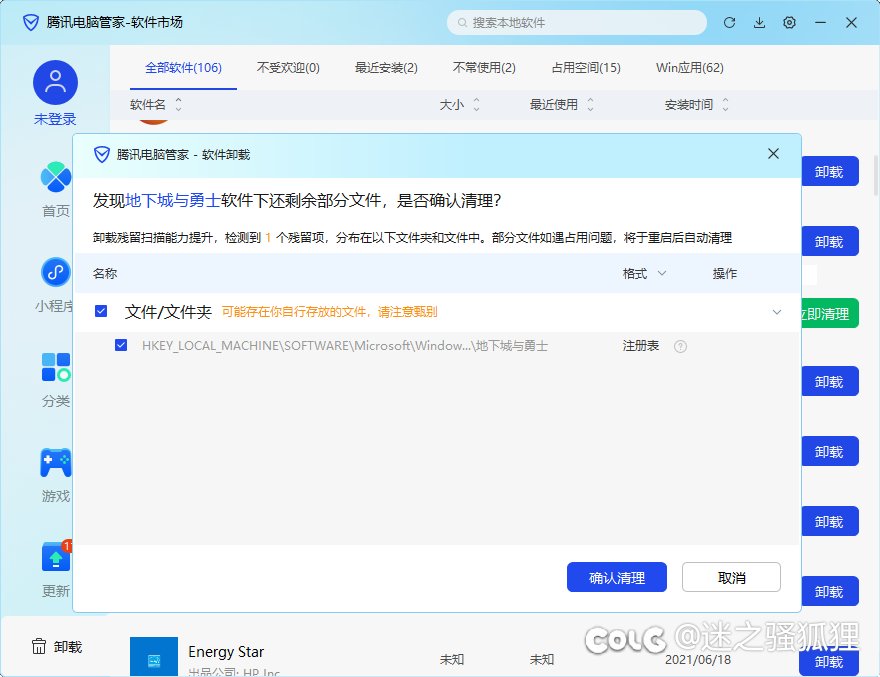Click the refresh icon in title bar
The width and height of the screenshot is (880, 677).
(x=729, y=22)
